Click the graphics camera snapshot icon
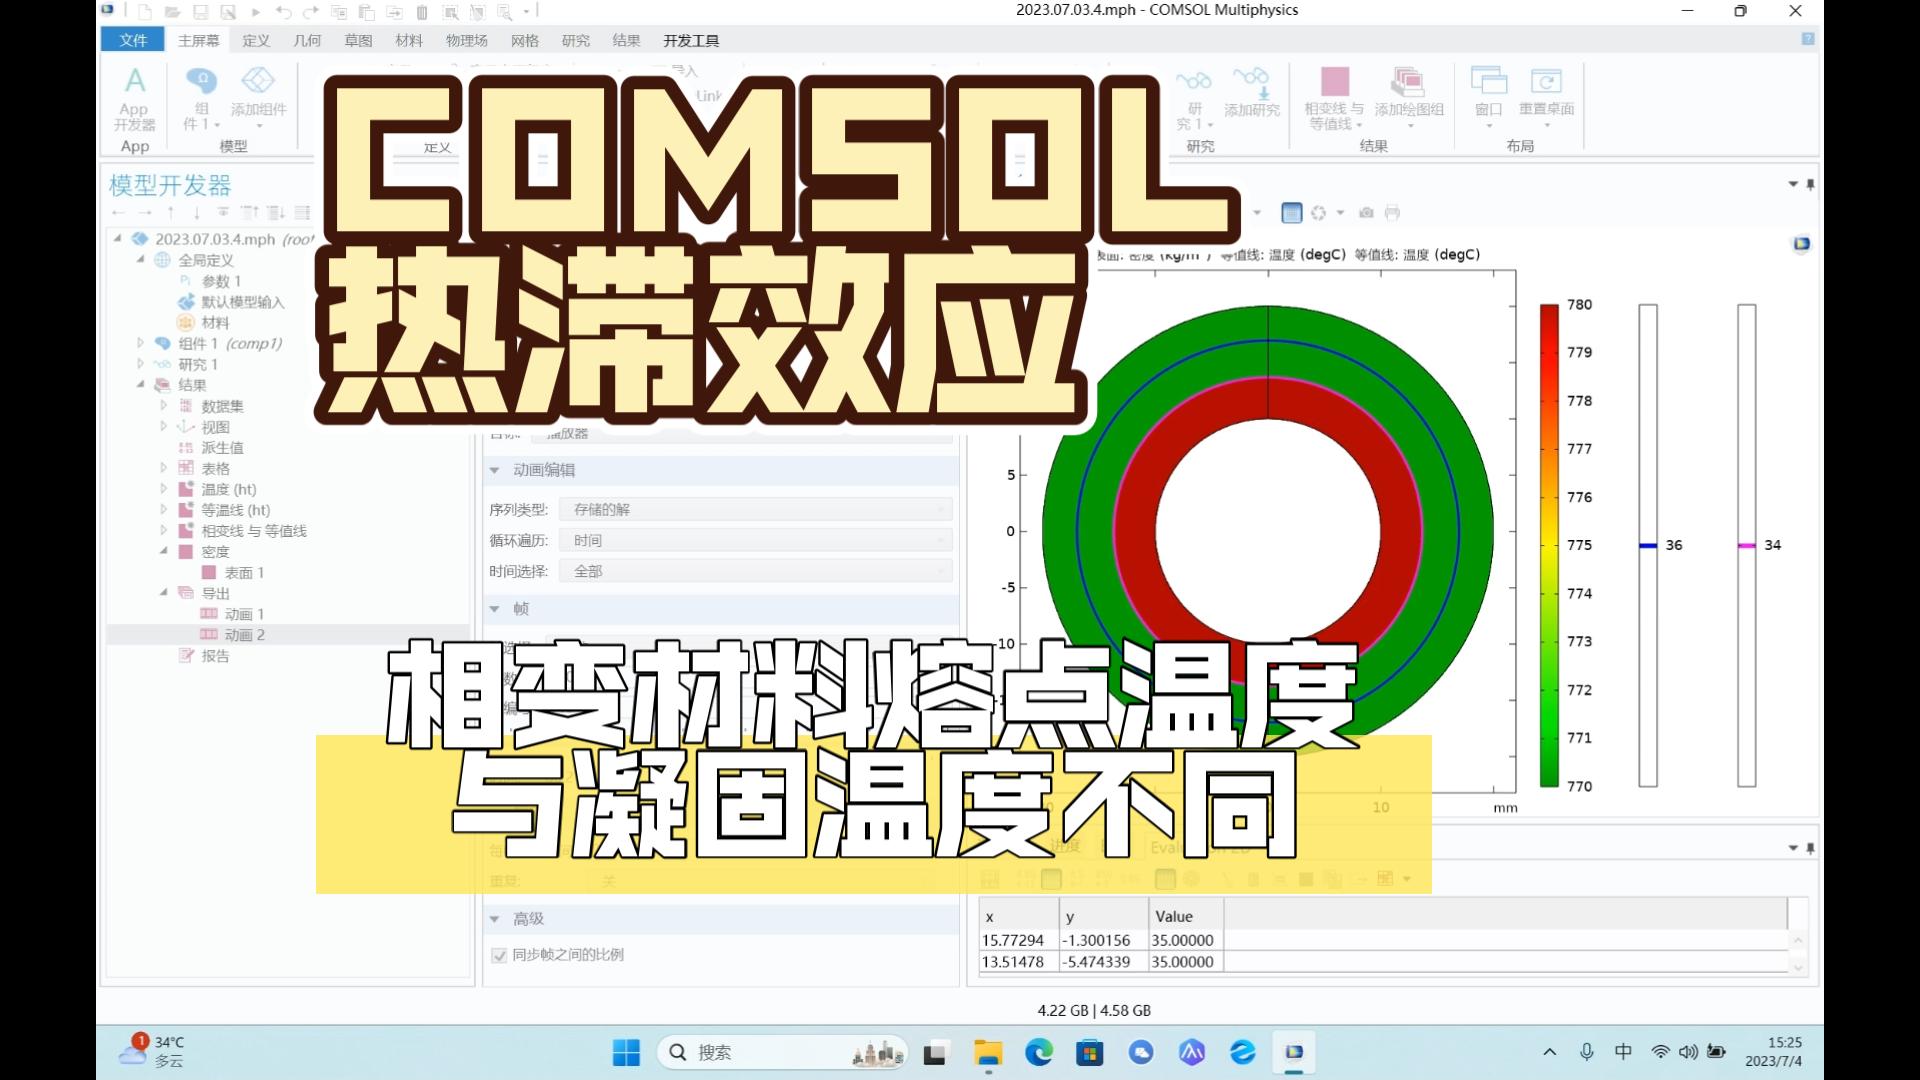Screen dimensions: 1920x1080 (x=1366, y=212)
